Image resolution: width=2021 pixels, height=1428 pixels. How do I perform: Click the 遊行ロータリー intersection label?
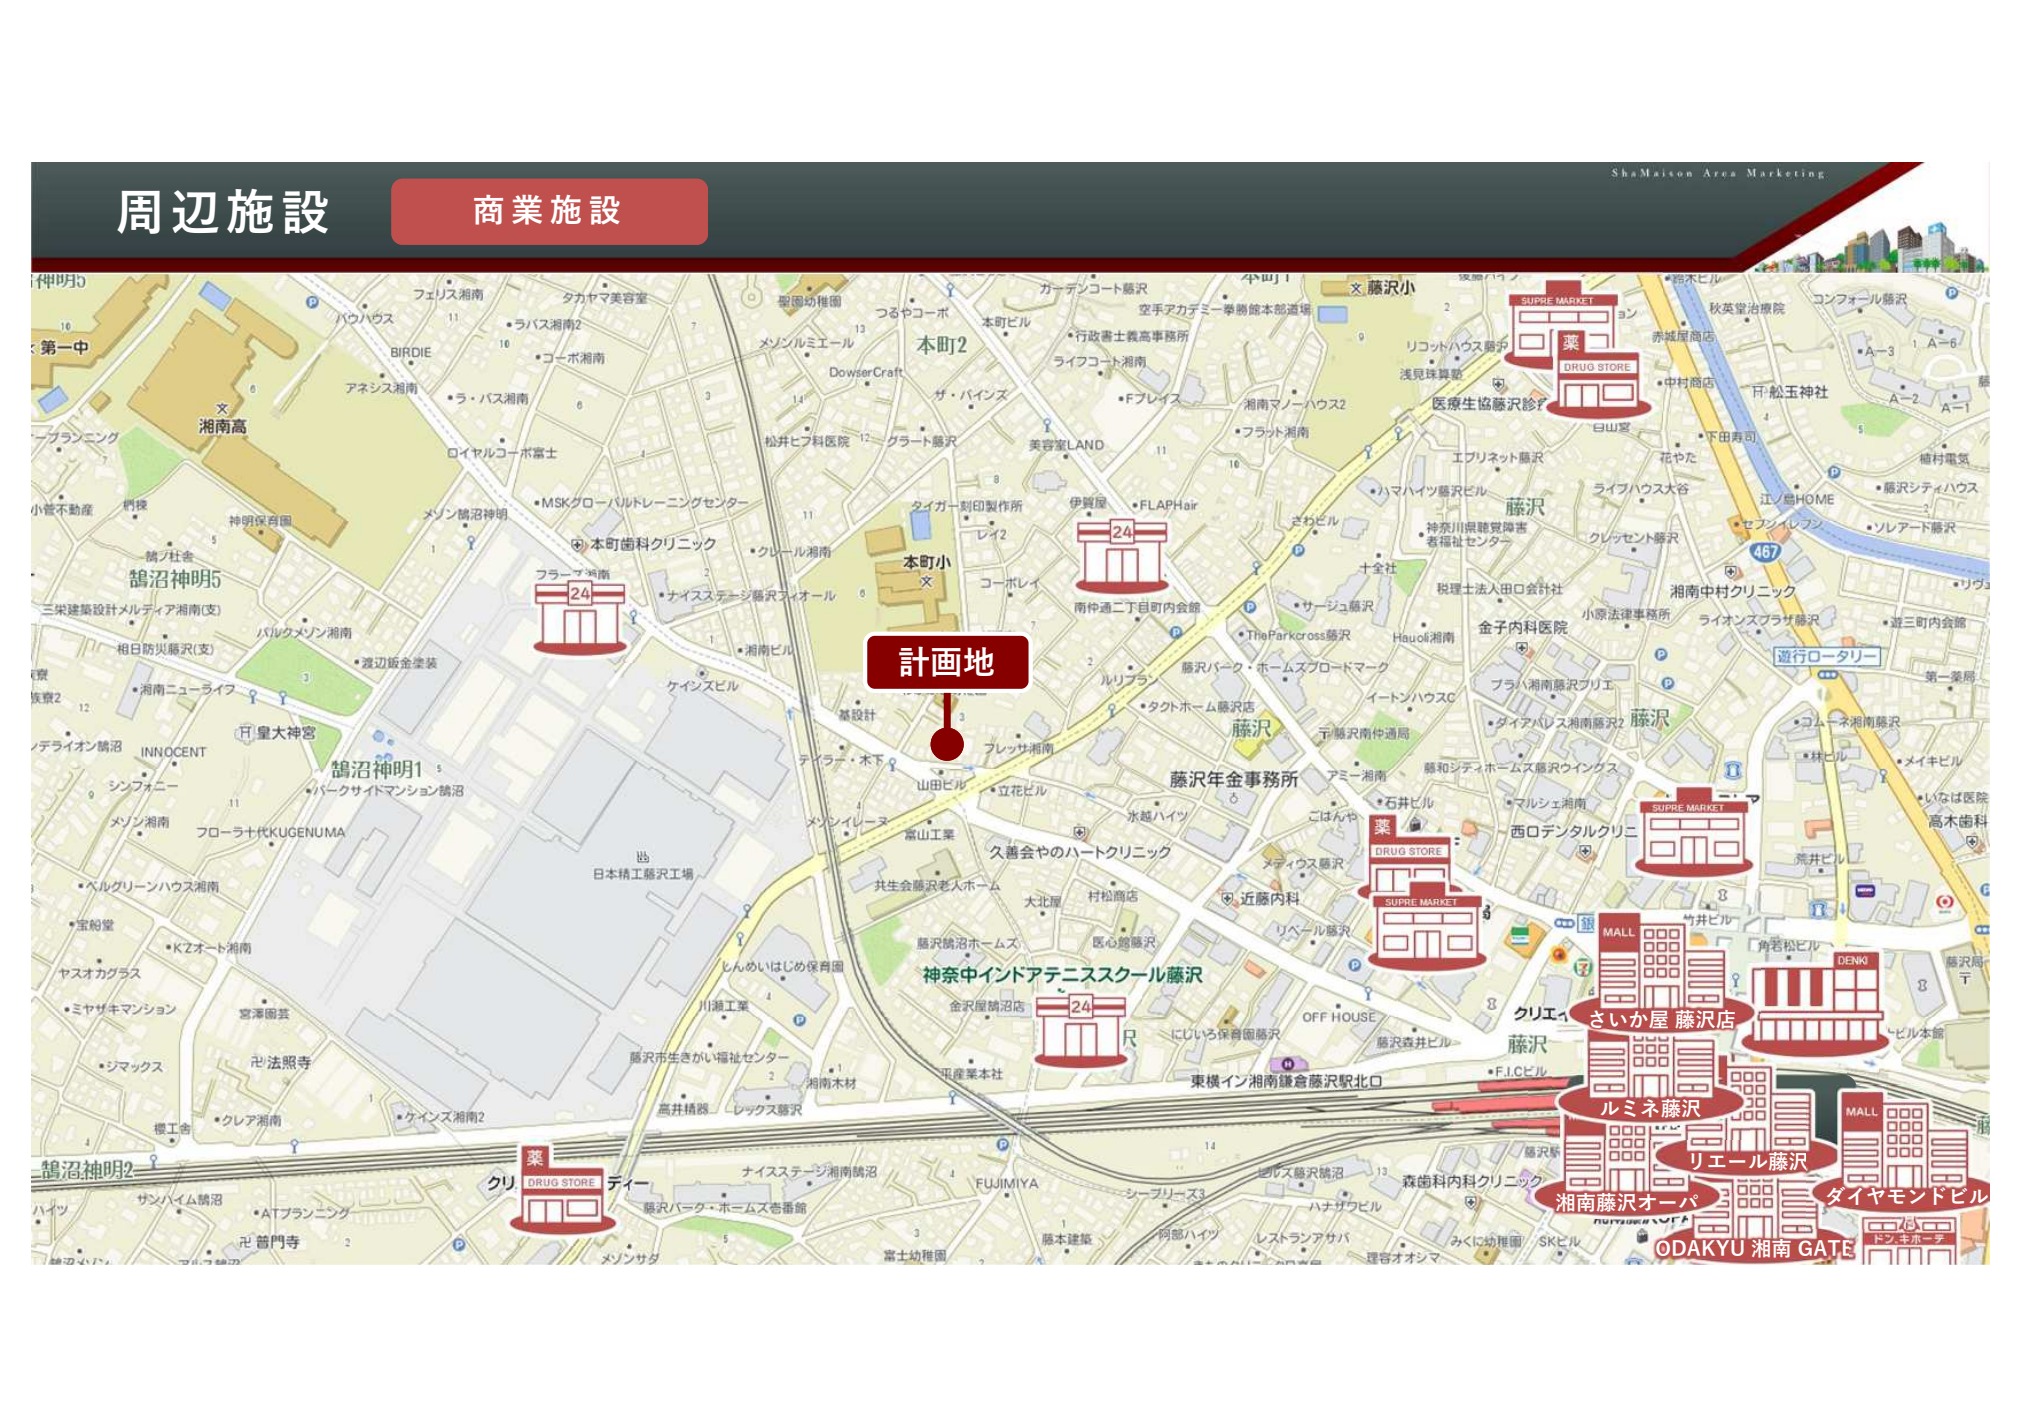[1827, 656]
